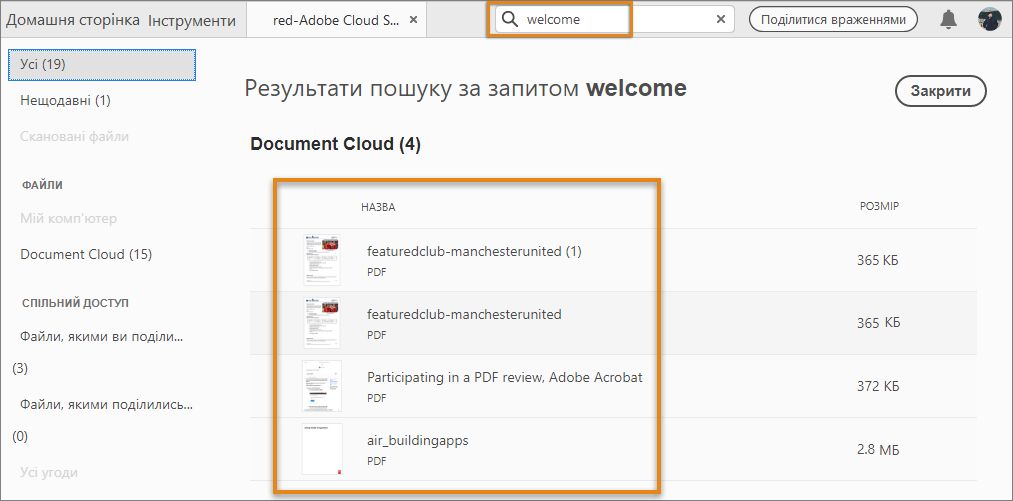Switch to Інструменти tab
1013x501 pixels.
pyautogui.click(x=192, y=21)
